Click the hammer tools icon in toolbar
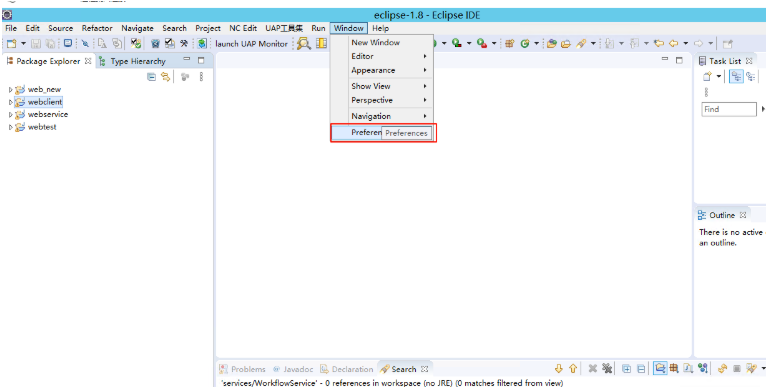The height and width of the screenshot is (388, 770). coord(184,44)
